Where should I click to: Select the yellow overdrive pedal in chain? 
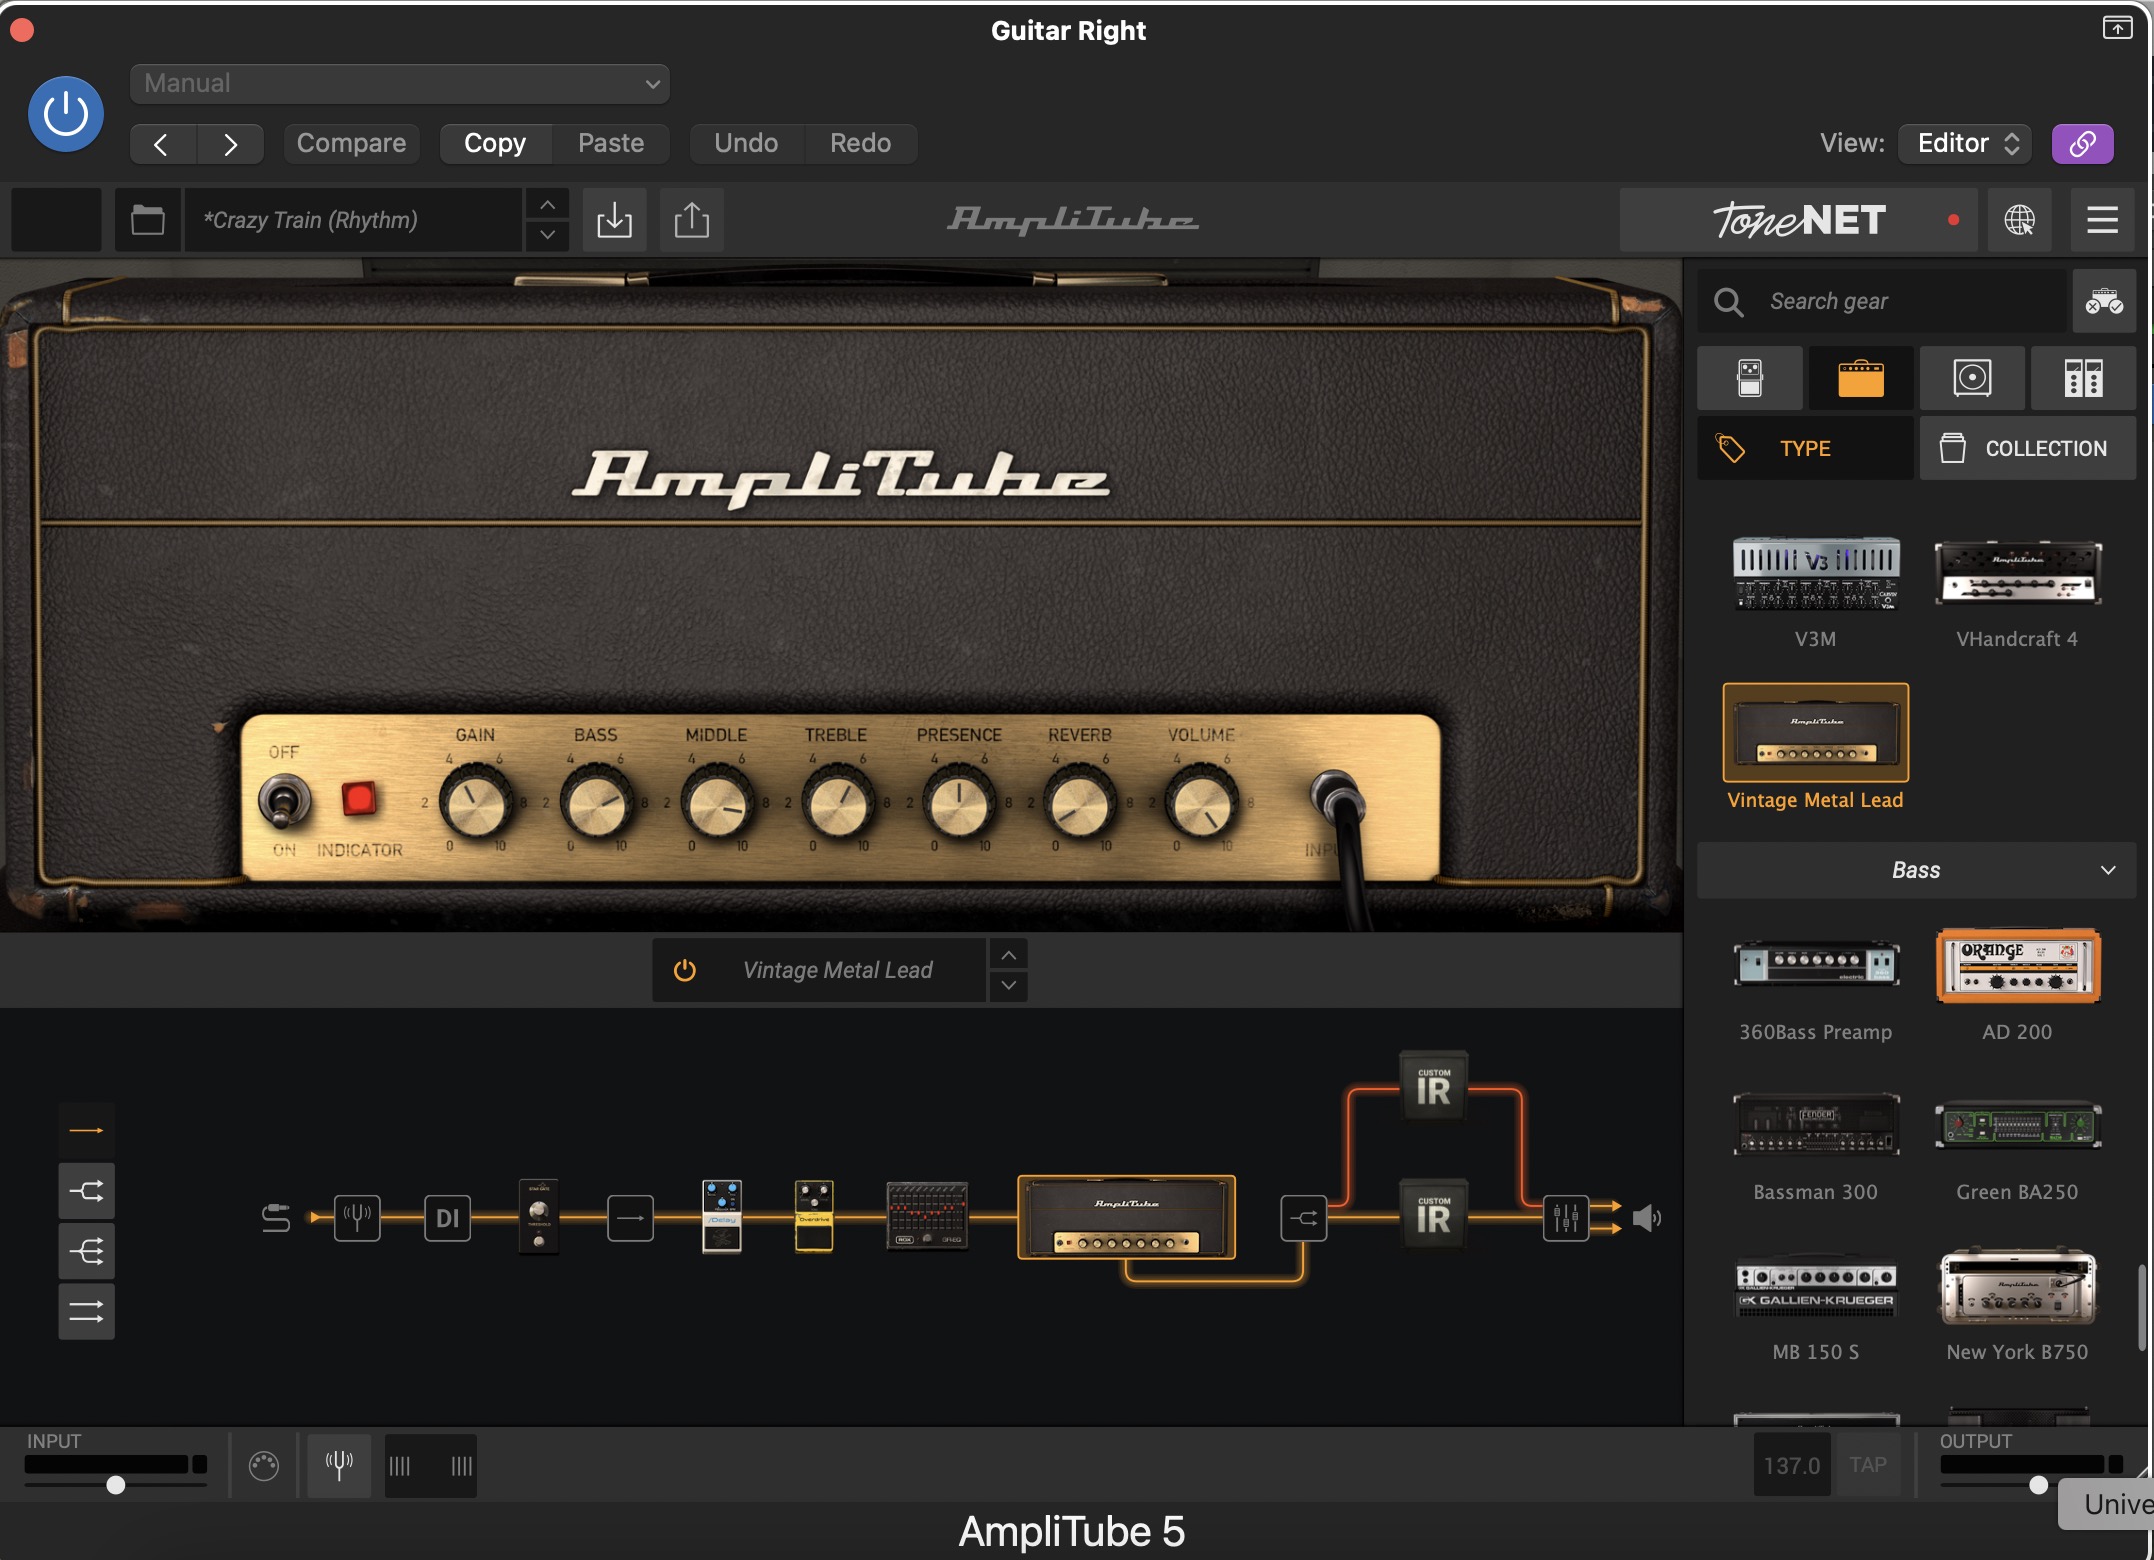point(814,1216)
